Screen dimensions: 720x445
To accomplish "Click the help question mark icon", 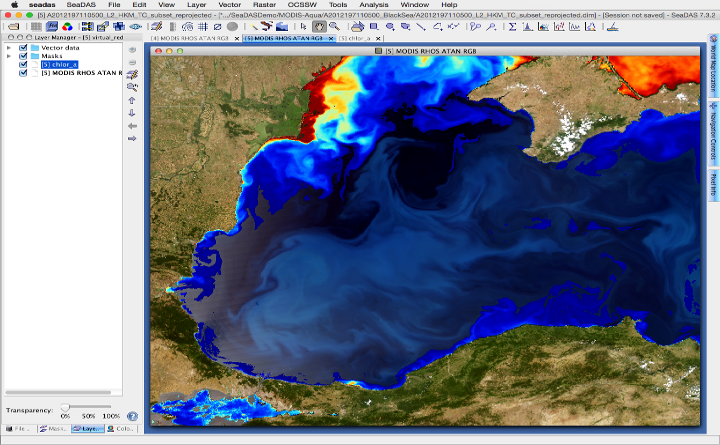I will coord(132,415).
